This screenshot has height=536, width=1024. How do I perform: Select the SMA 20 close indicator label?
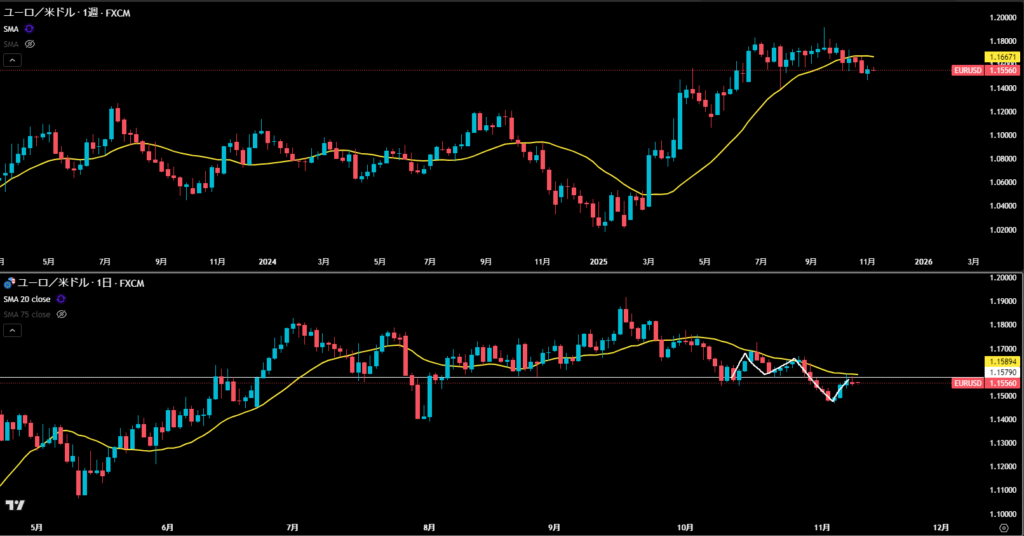(27, 299)
